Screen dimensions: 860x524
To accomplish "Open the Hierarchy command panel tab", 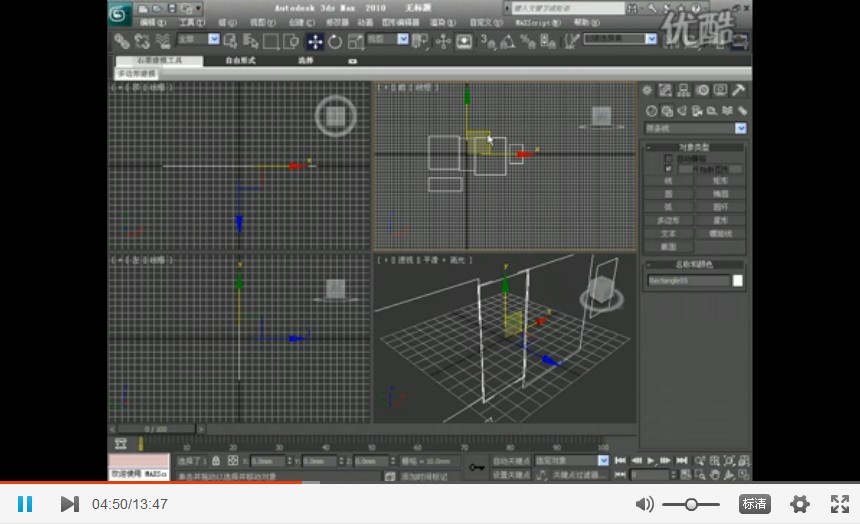I will tap(683, 91).
